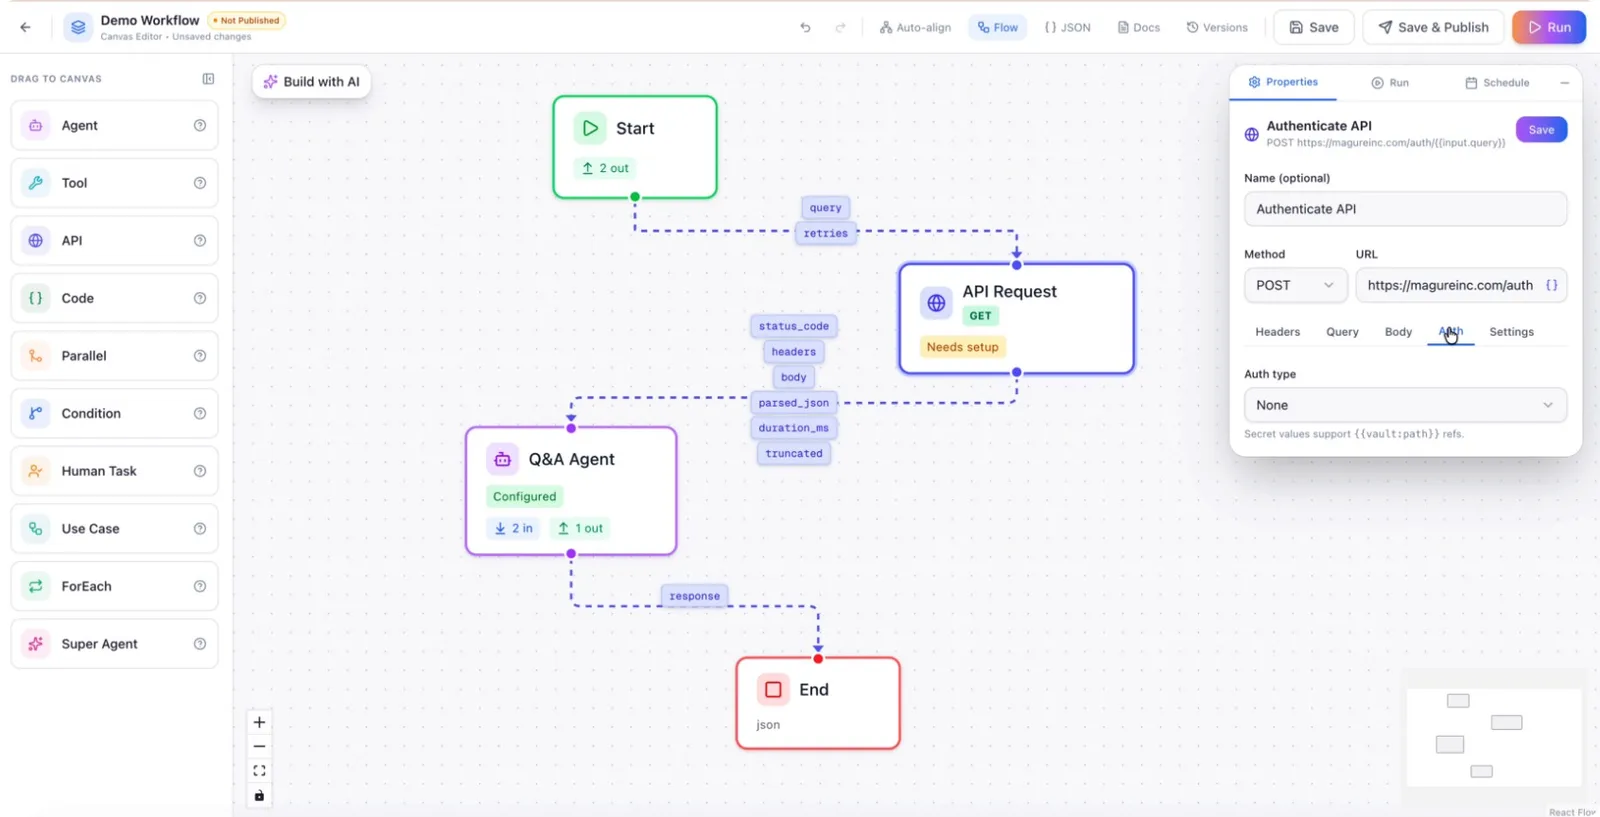Click the top bar Run button
This screenshot has height=817, width=1600.
click(1549, 28)
